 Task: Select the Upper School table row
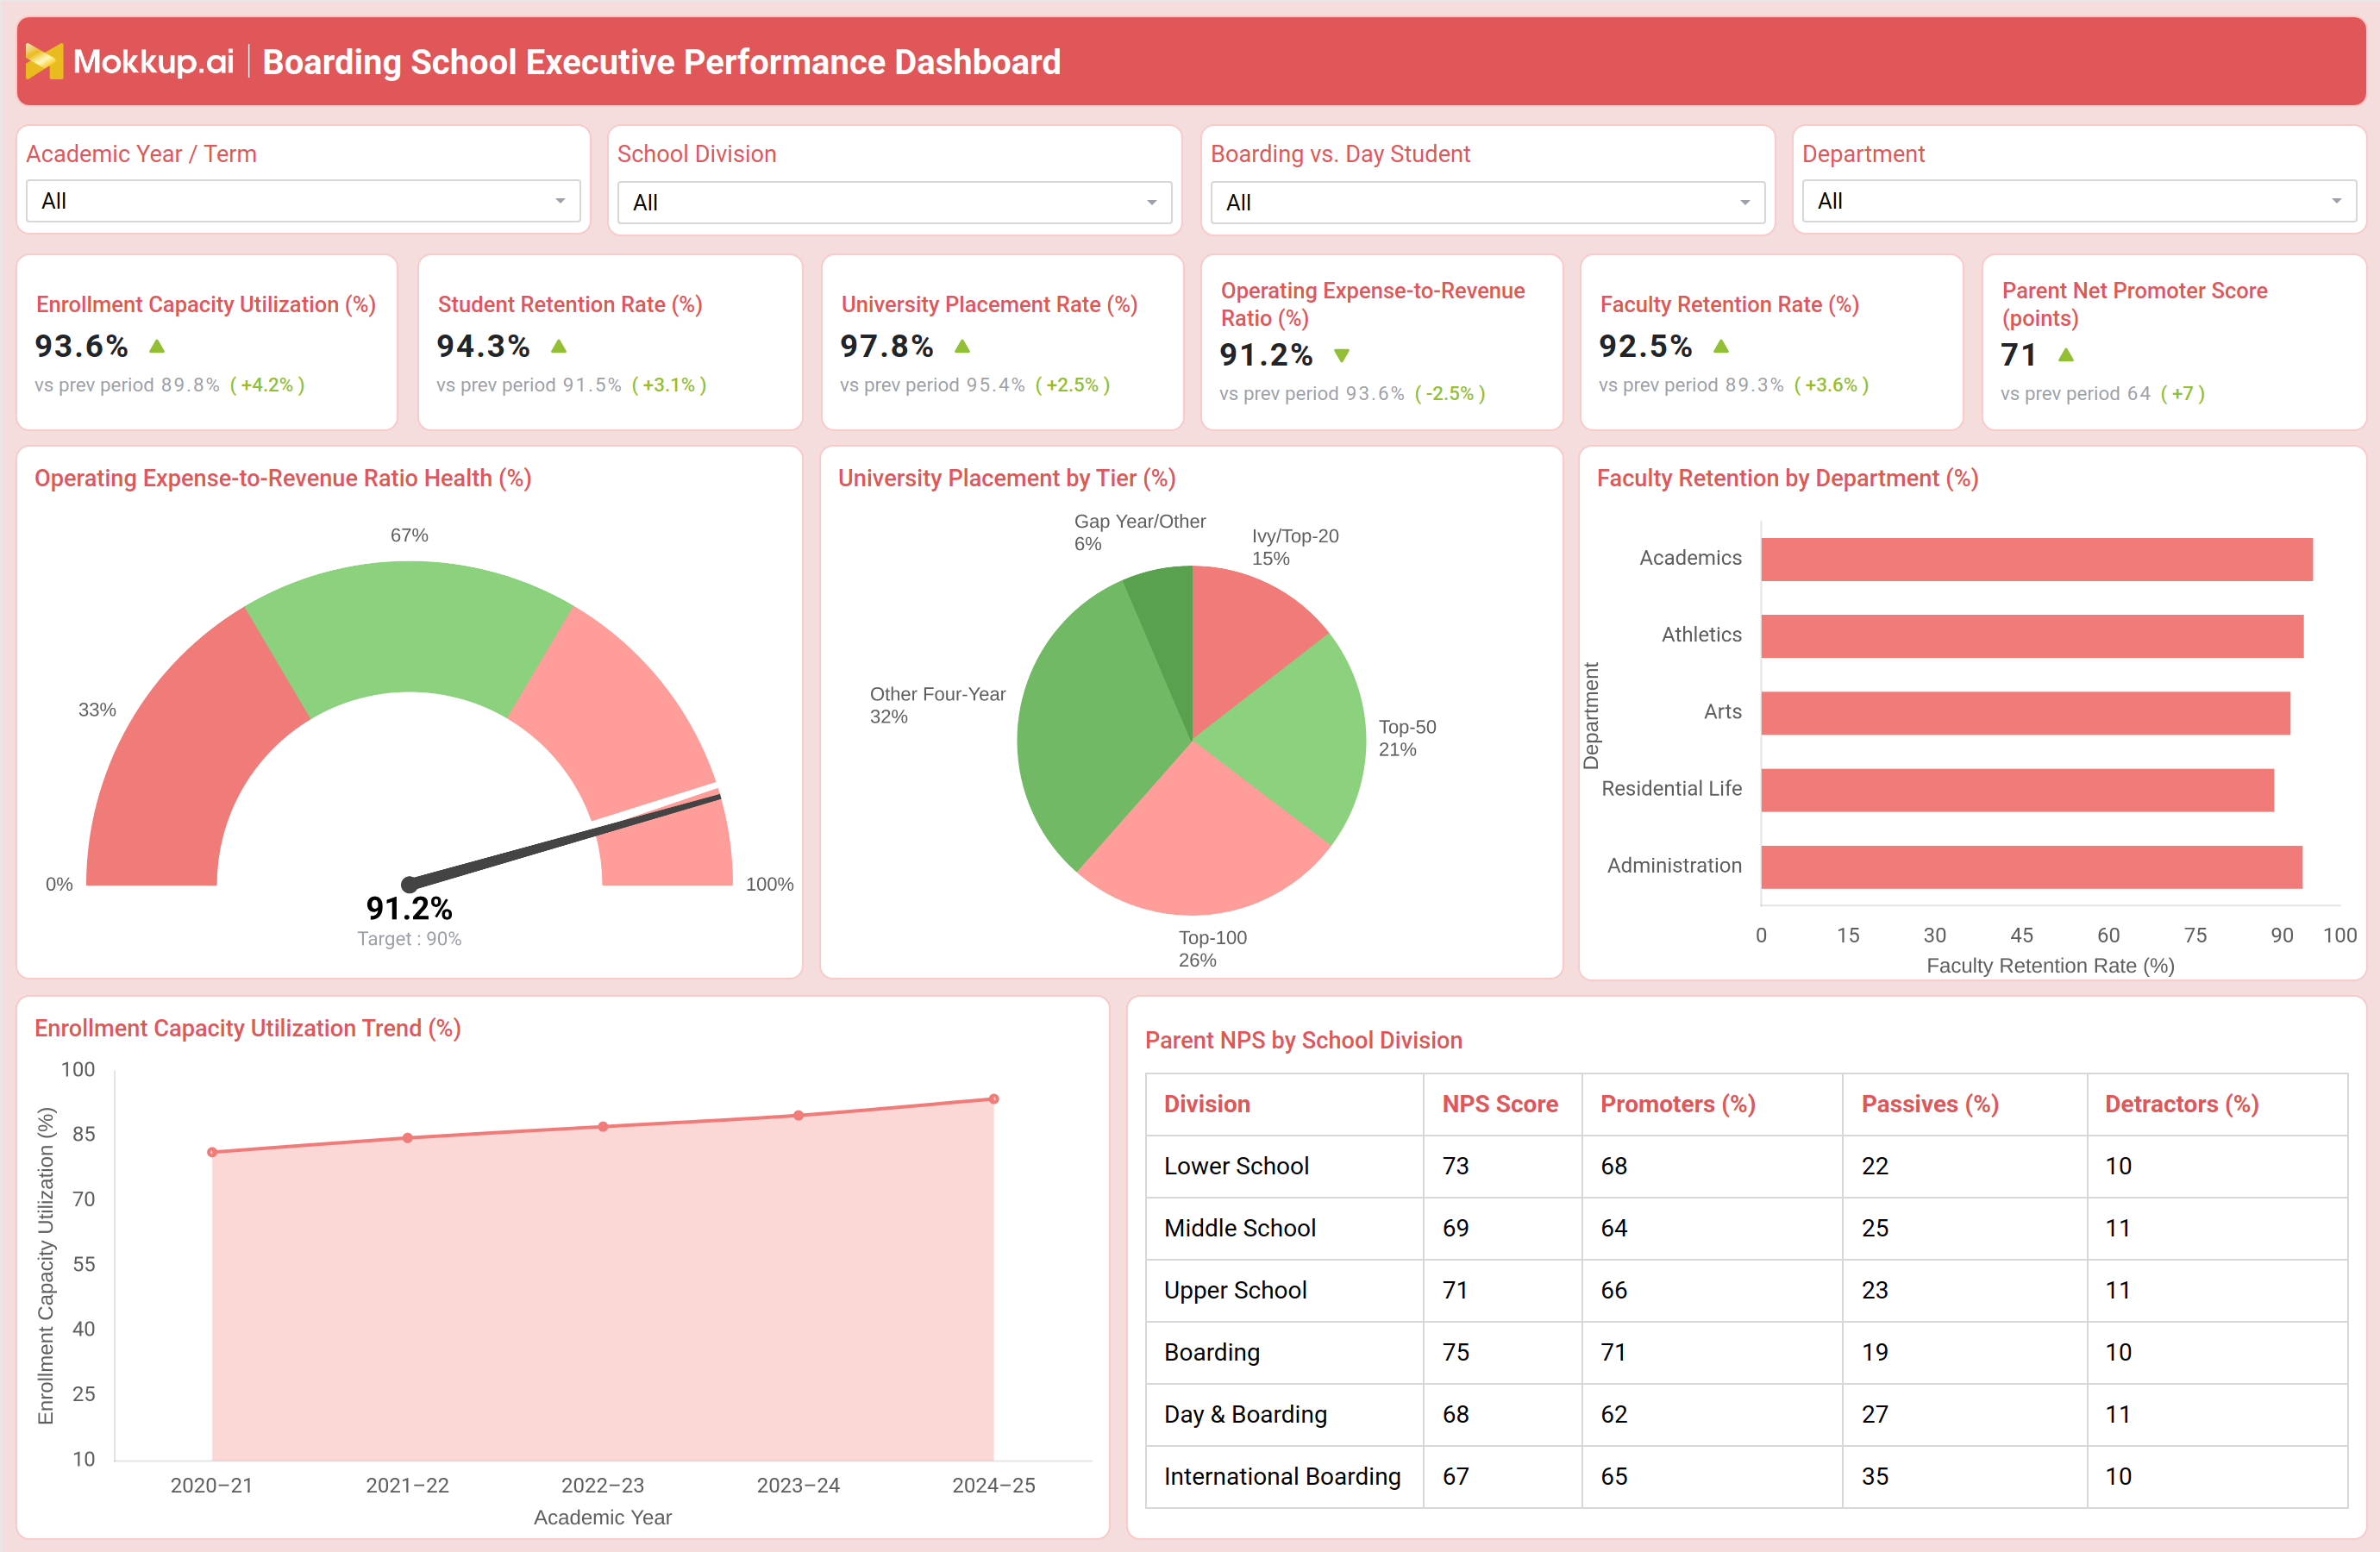[1746, 1290]
